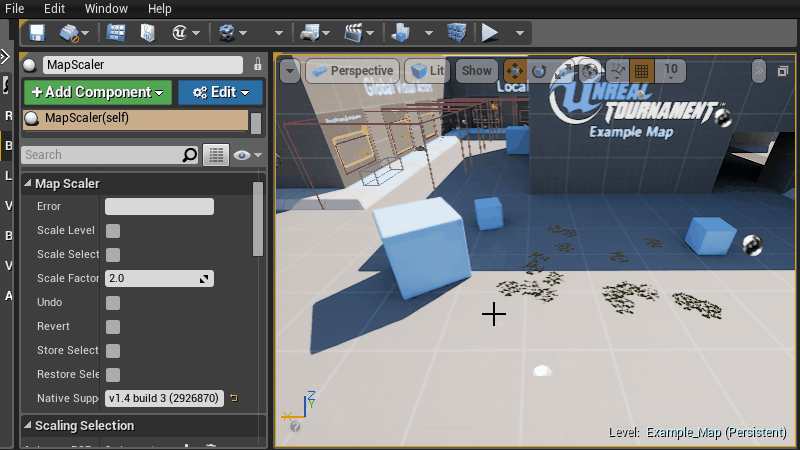Click the Lit view mode button

point(428,71)
